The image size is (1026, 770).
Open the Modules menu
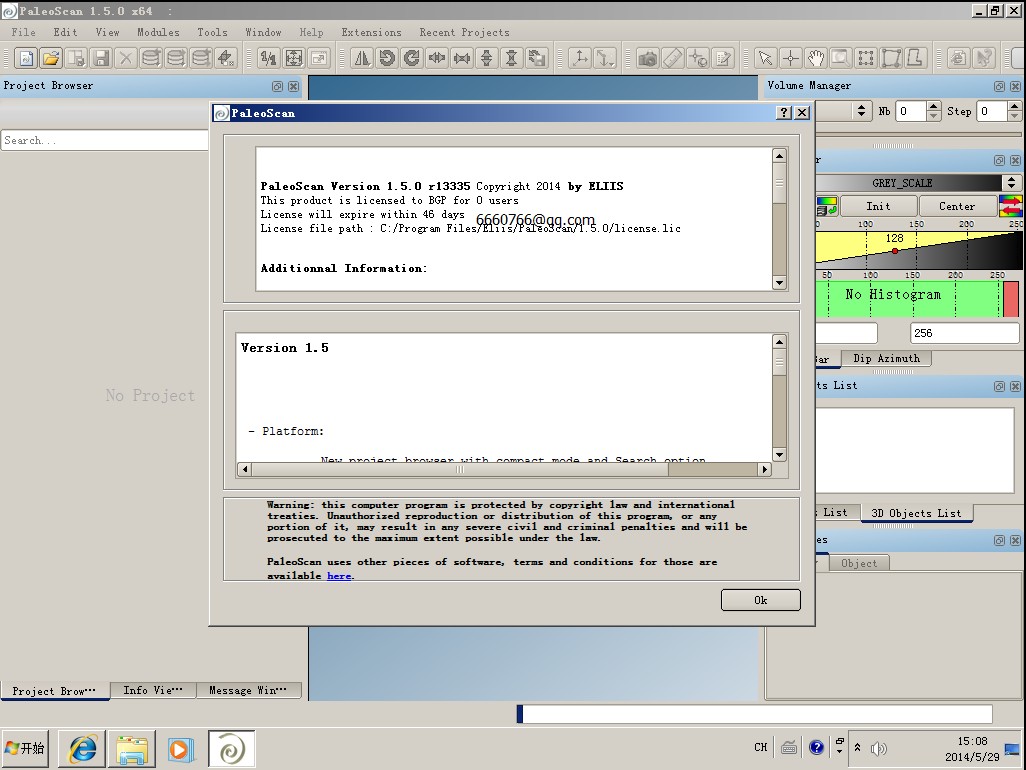tap(158, 32)
